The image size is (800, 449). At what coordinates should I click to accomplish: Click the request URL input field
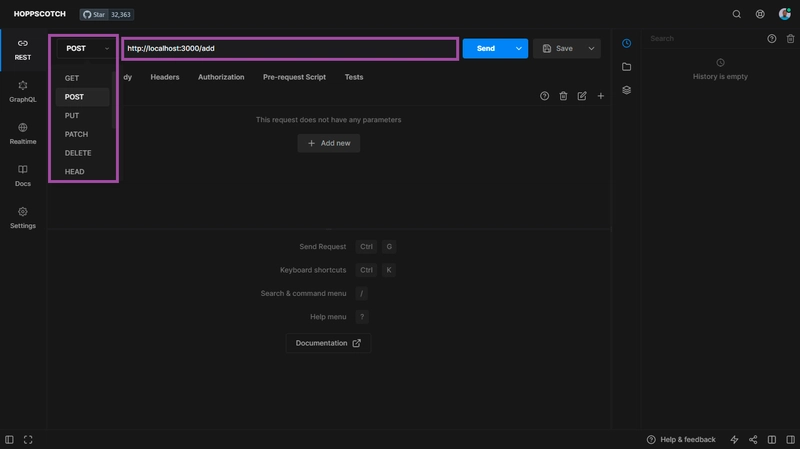[290, 48]
